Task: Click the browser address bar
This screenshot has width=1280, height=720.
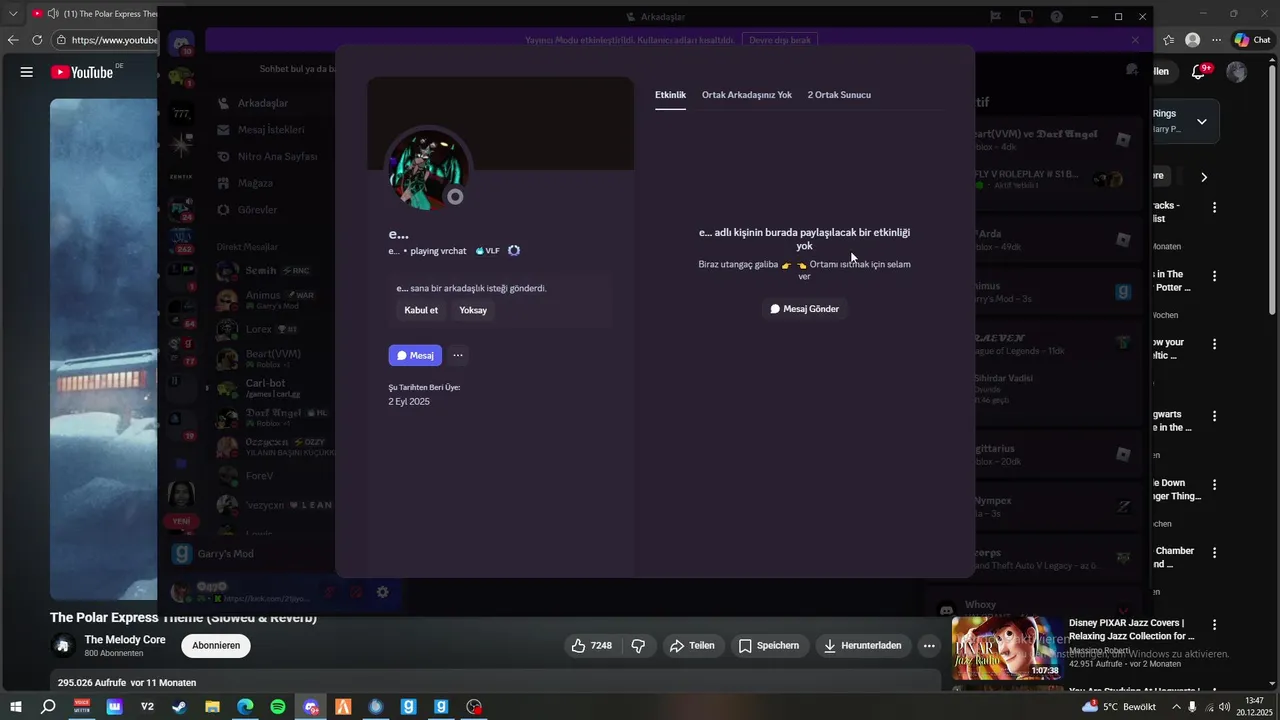Action: click(x=105, y=40)
